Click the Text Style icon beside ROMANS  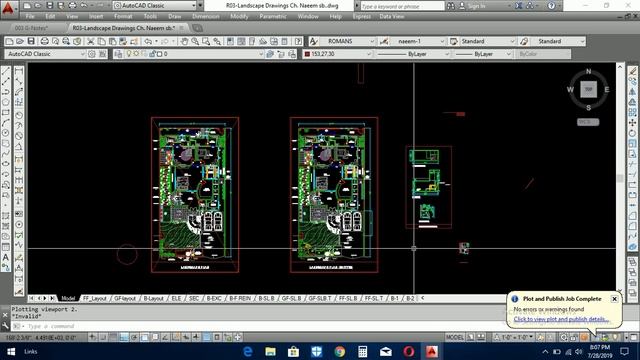tap(313, 41)
